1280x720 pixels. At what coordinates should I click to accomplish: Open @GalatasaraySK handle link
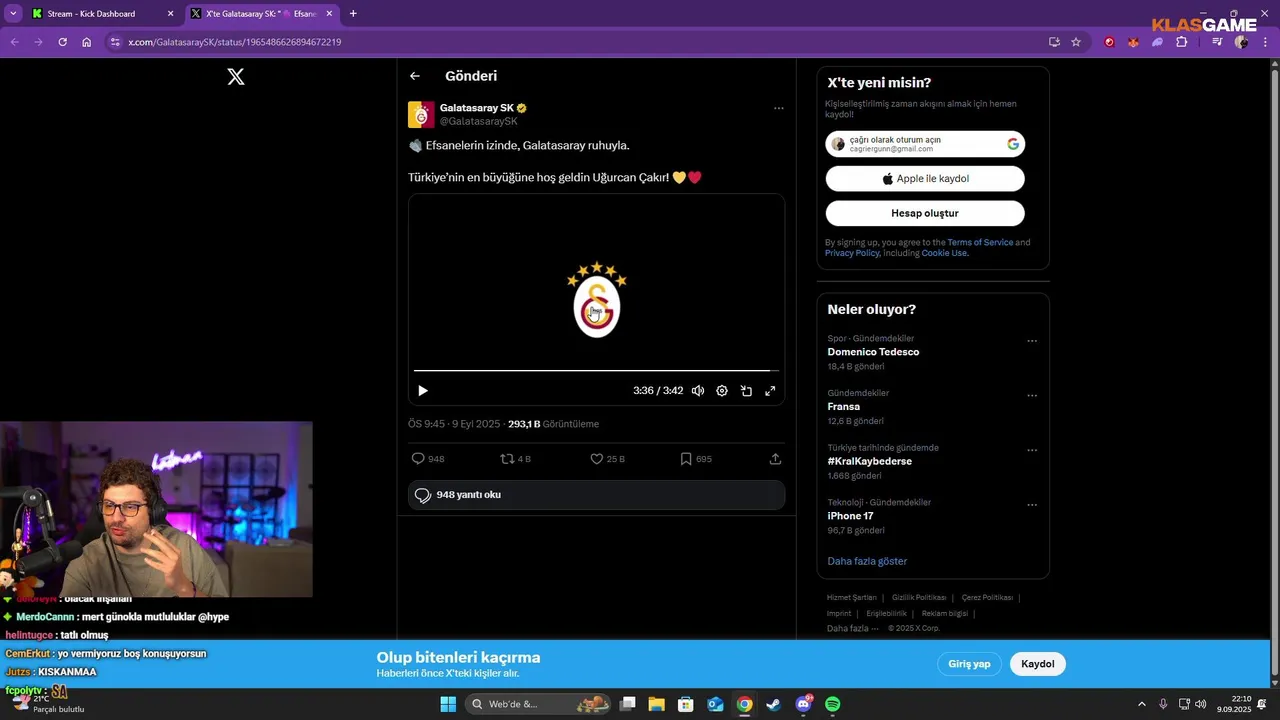[479, 121]
